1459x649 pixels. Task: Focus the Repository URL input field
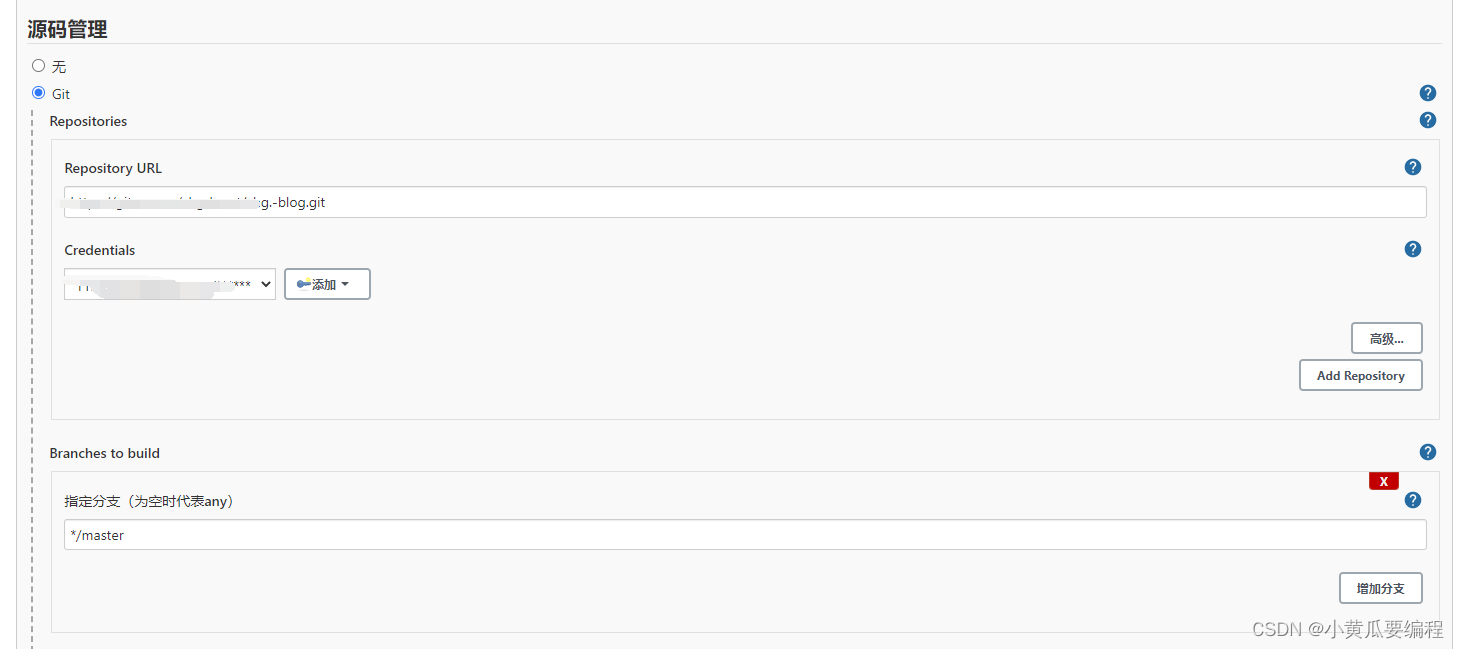click(x=745, y=202)
